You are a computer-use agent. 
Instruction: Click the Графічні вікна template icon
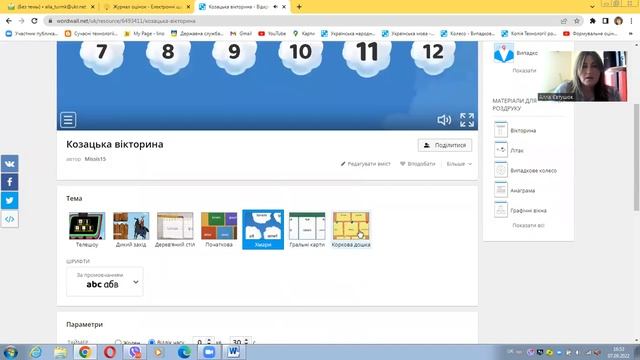[501, 210]
